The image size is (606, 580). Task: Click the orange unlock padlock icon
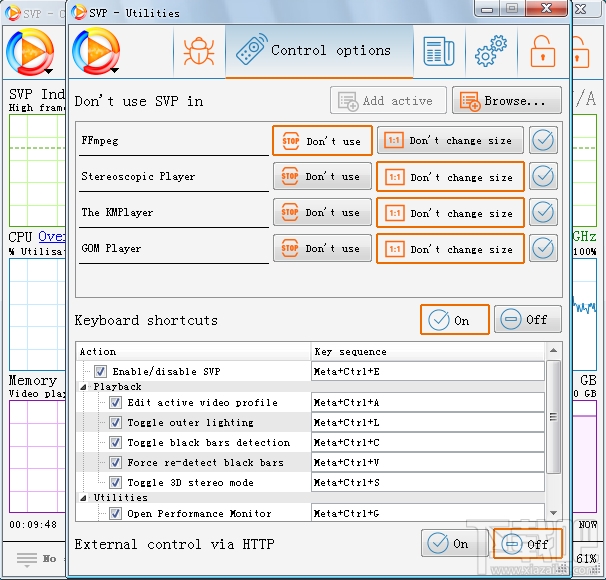click(x=542, y=51)
